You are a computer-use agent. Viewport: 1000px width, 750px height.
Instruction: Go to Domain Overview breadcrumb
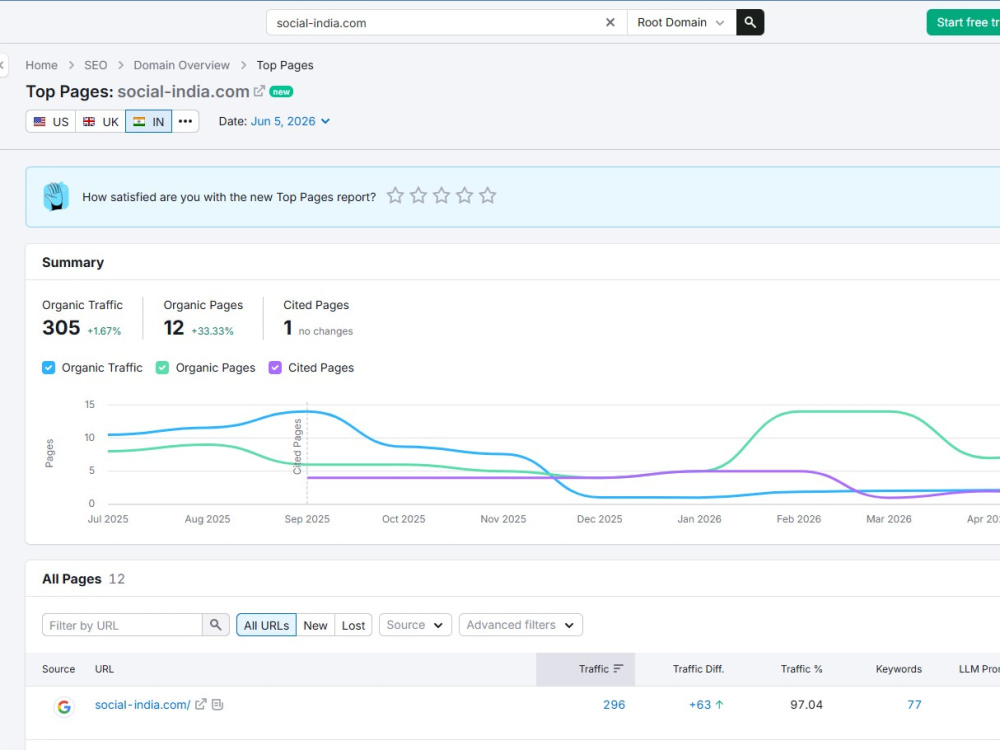point(181,65)
